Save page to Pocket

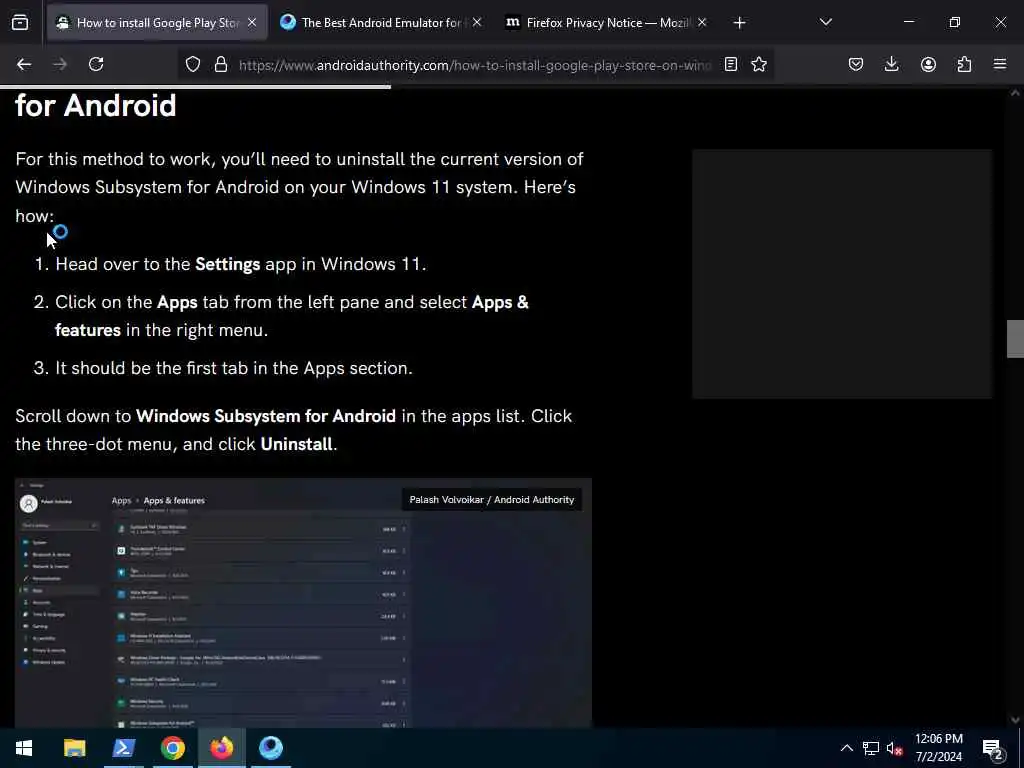coord(856,65)
